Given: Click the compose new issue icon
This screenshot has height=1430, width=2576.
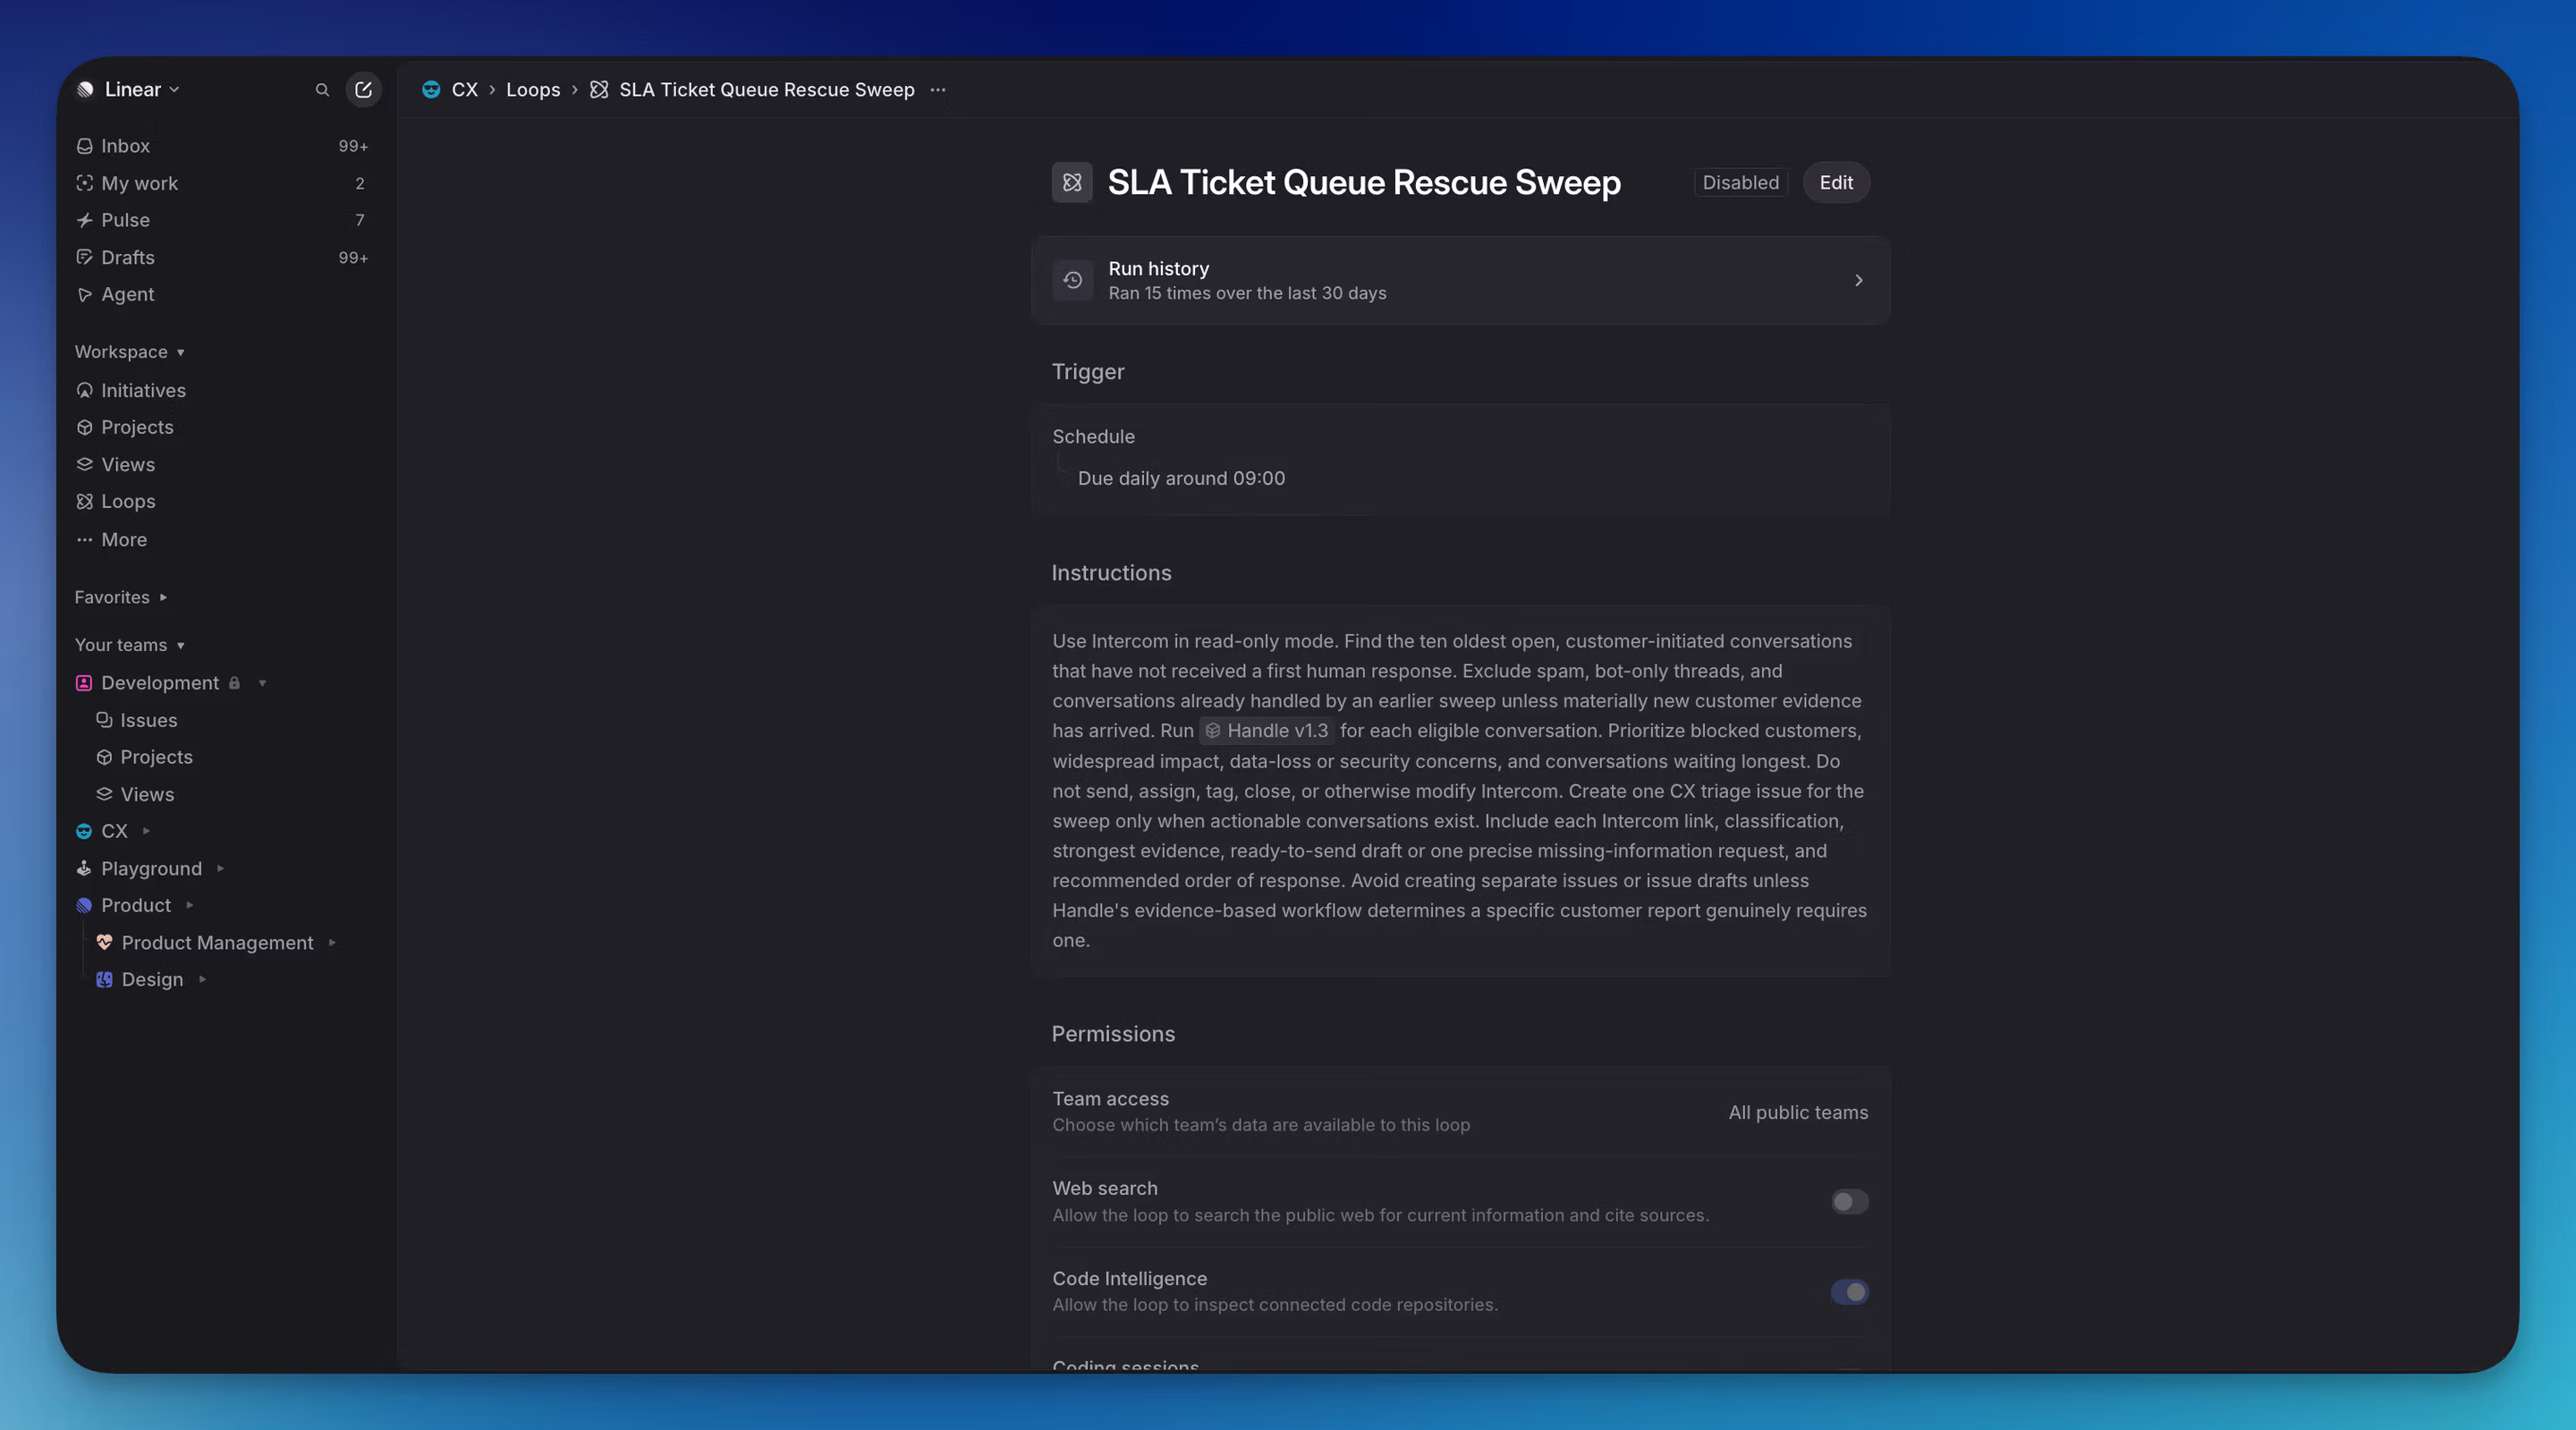Looking at the screenshot, I should click(x=364, y=90).
